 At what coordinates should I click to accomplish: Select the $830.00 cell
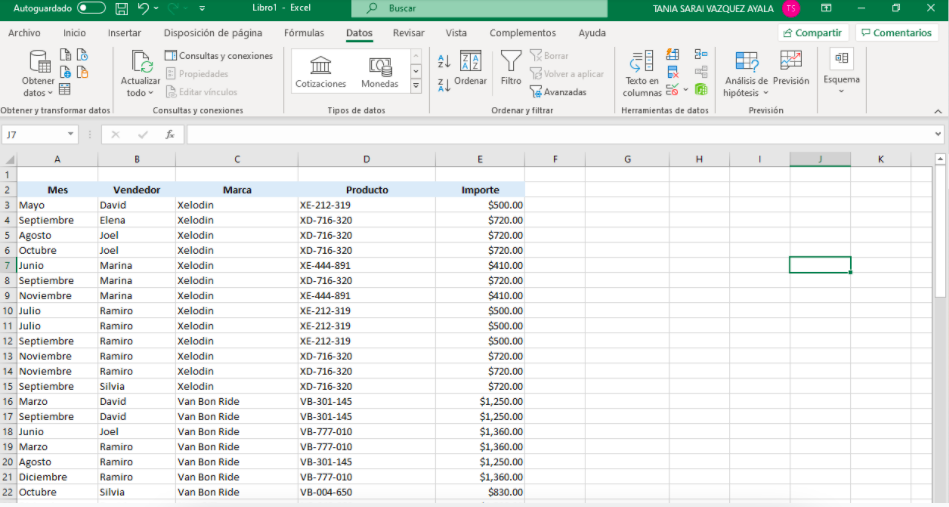point(480,492)
